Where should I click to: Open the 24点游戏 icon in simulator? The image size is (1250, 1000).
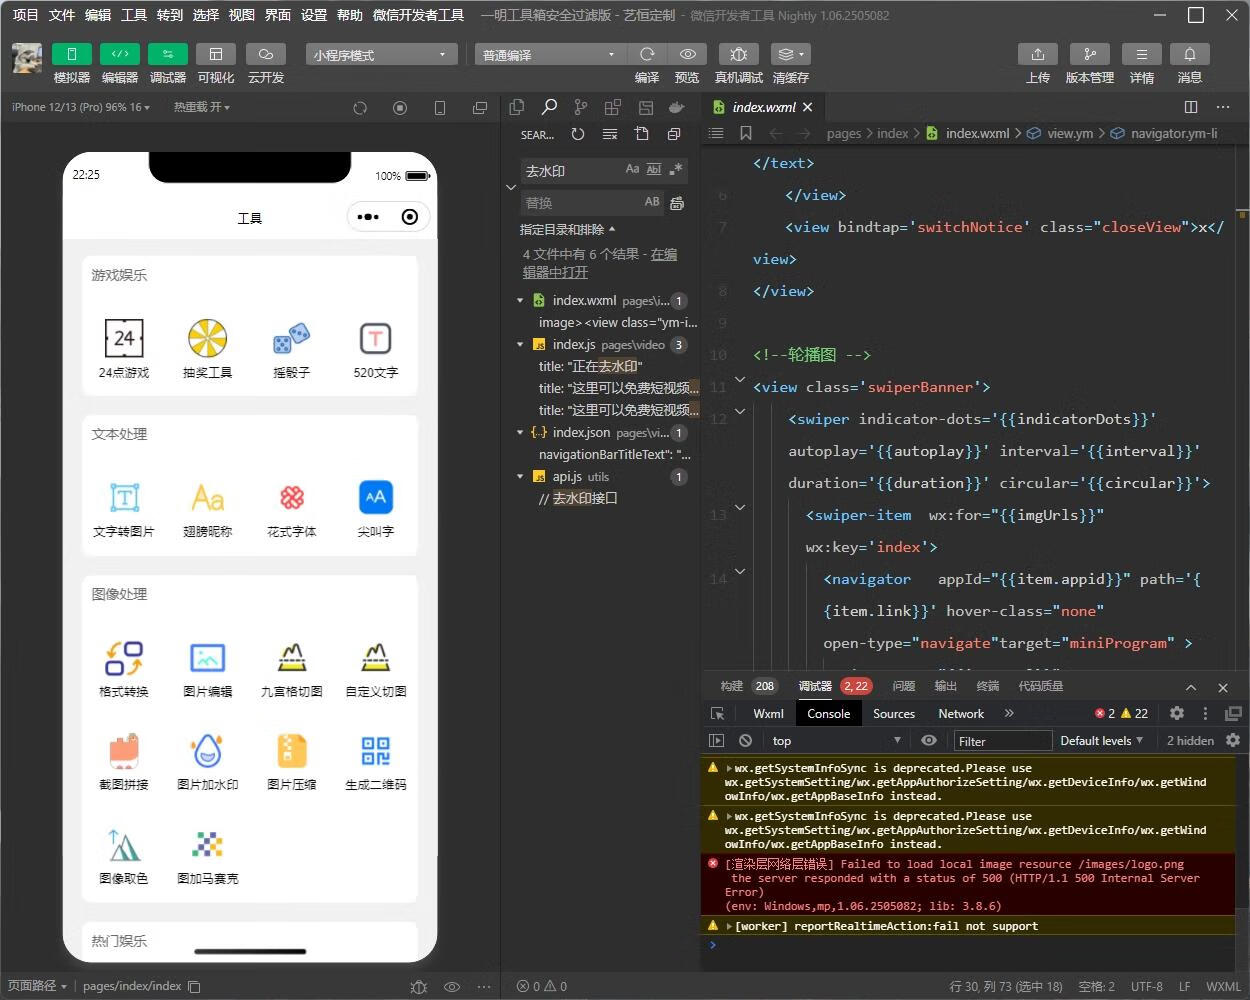pyautogui.click(x=124, y=339)
